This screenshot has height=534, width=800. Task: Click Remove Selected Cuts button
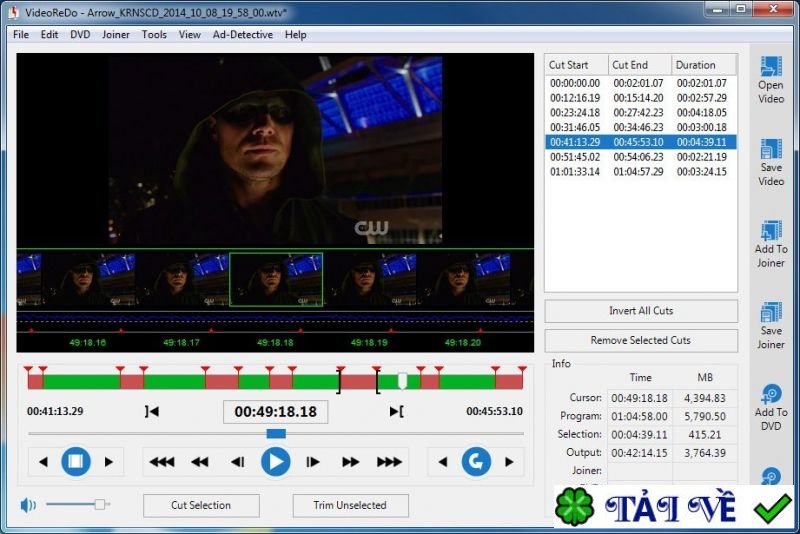pos(641,340)
